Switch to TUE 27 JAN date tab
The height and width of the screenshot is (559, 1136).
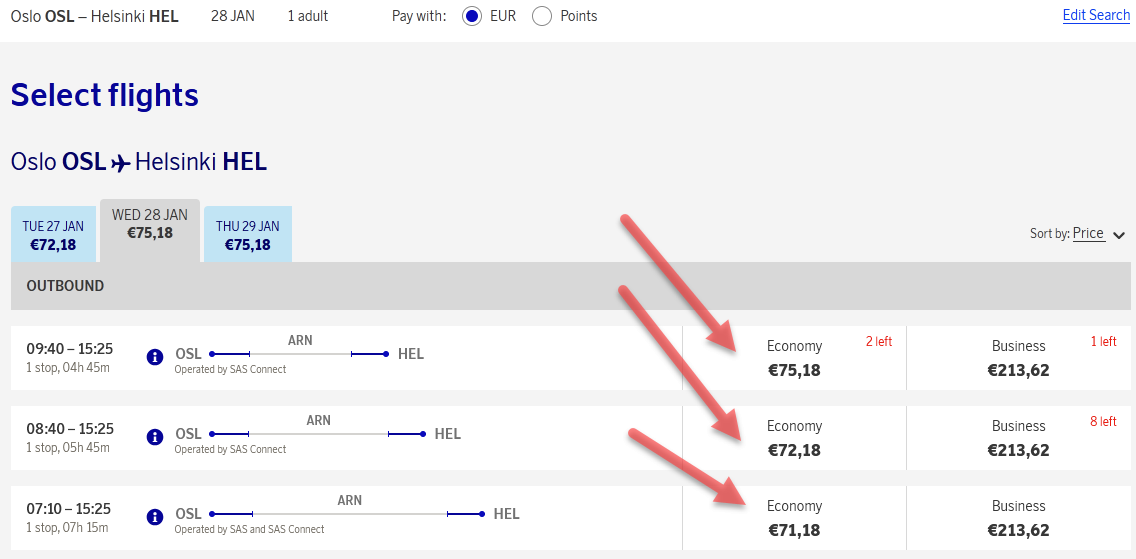point(54,235)
